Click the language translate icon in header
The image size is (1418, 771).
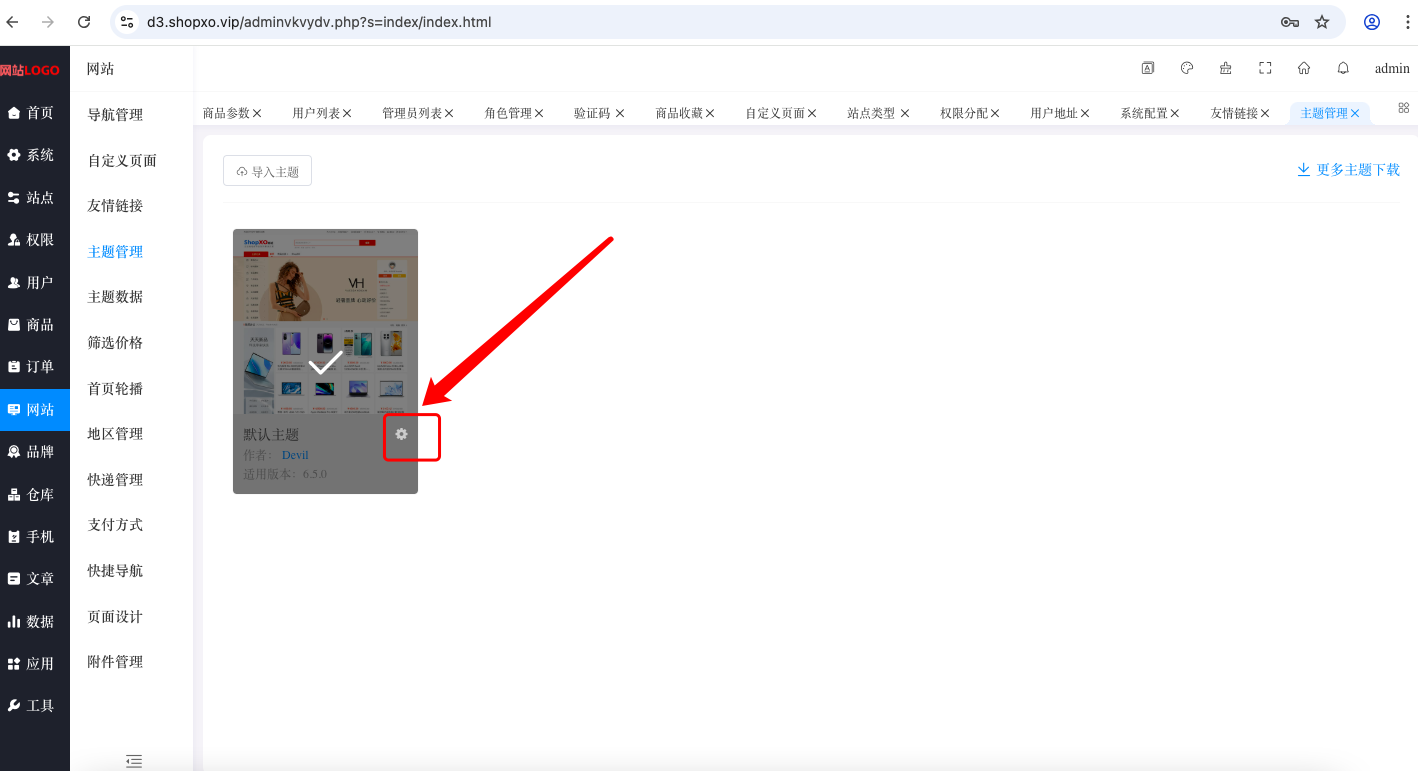click(1148, 68)
